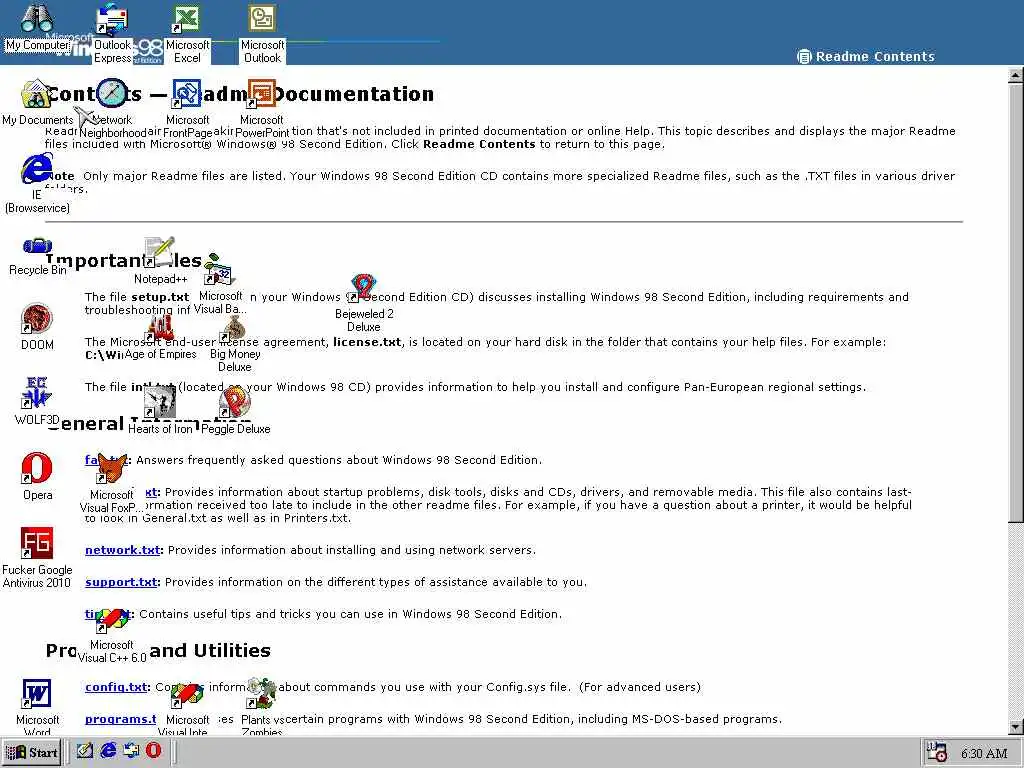Image resolution: width=1024 pixels, height=768 pixels.
Task: Open the Peggle Deluxe desktop shortcut
Action: pyautogui.click(x=235, y=411)
